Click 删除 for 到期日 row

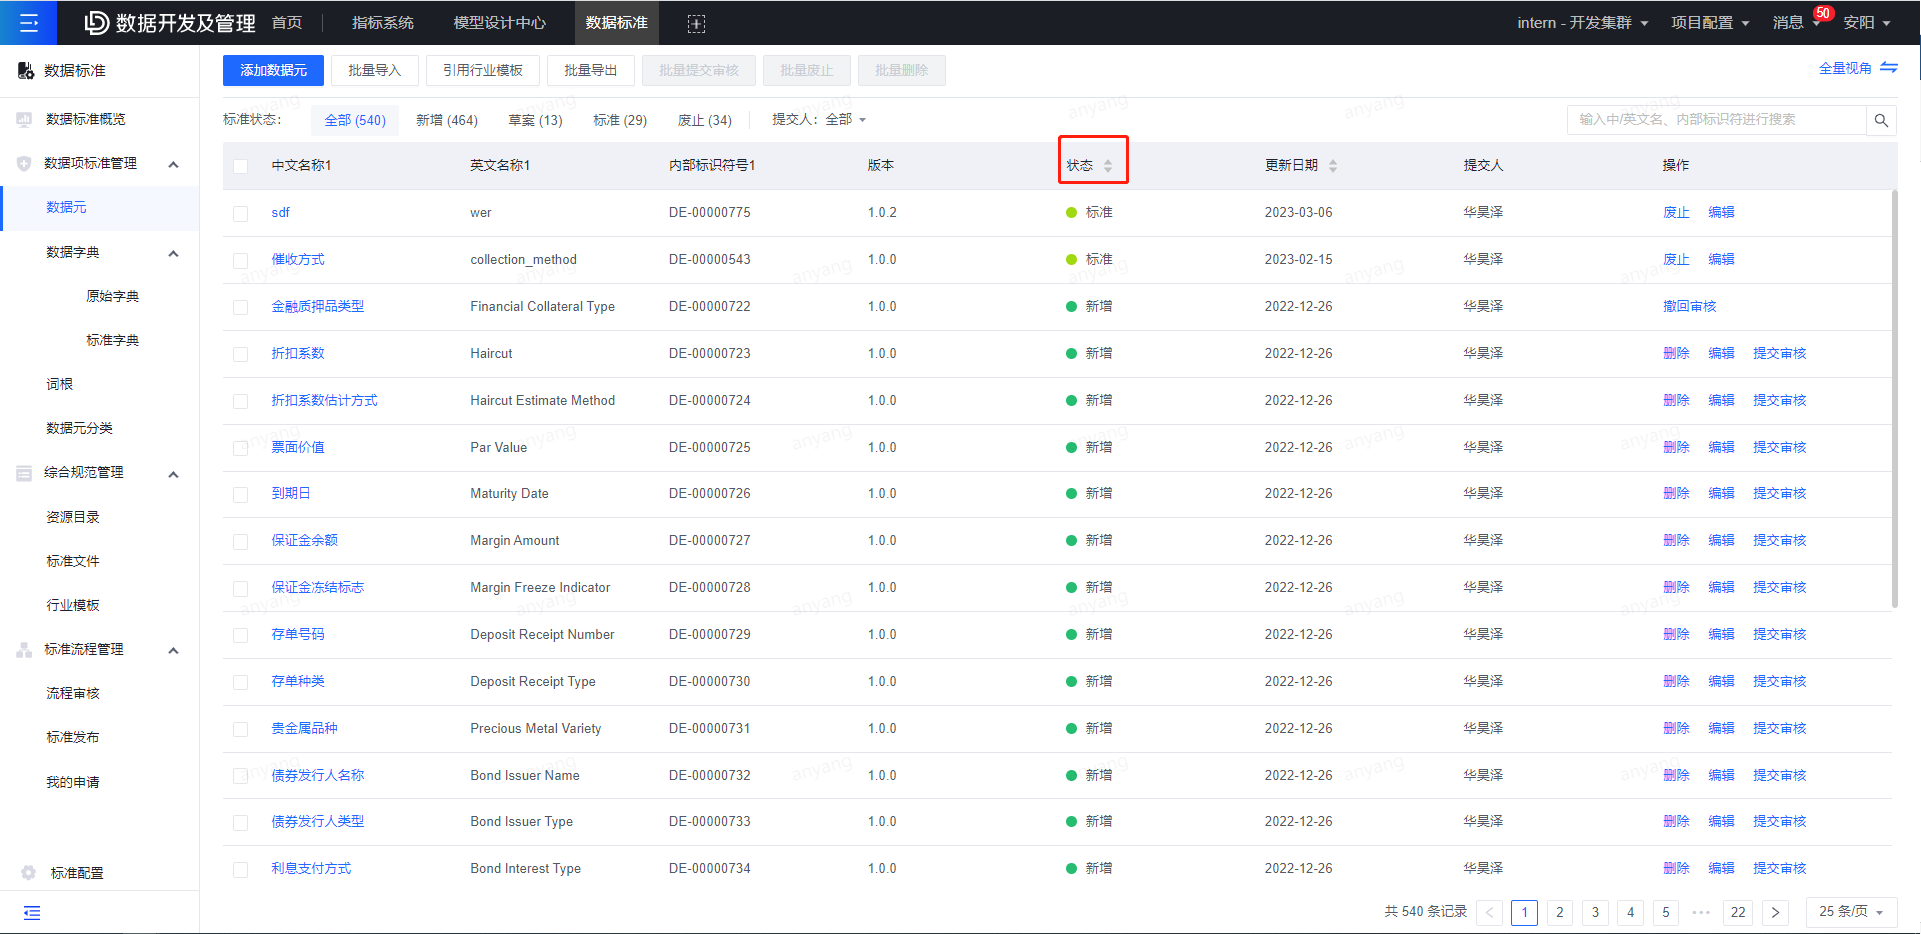click(x=1676, y=493)
